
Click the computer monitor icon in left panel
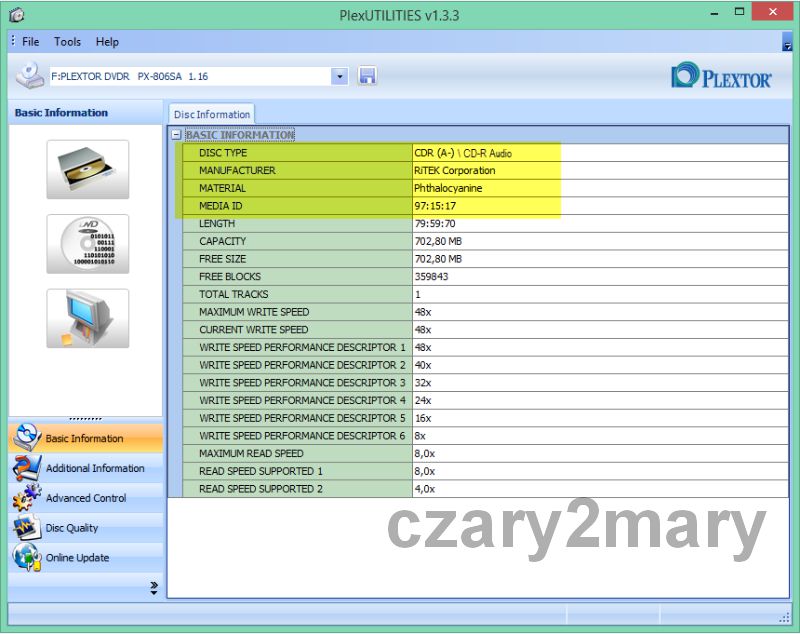click(87, 319)
